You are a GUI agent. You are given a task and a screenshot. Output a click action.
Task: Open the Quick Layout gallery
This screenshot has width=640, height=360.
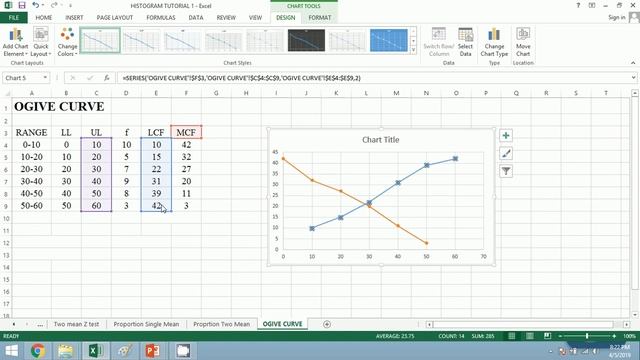pyautogui.click(x=41, y=42)
